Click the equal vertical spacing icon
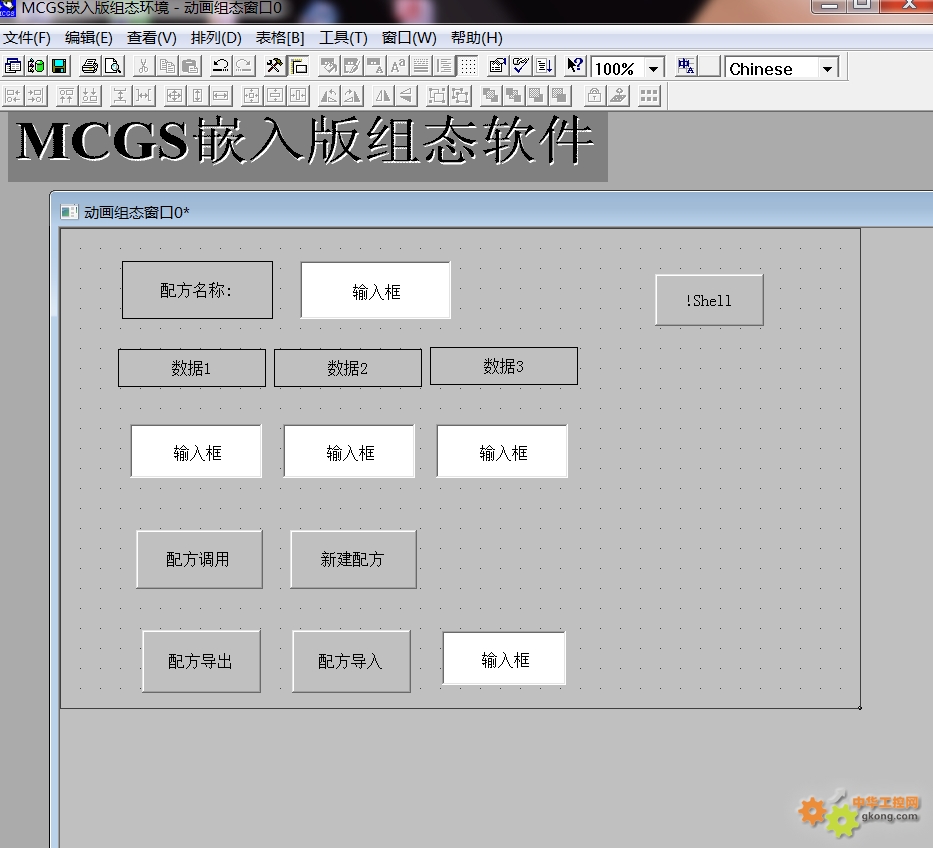Viewport: 933px width, 848px height. click(120, 95)
